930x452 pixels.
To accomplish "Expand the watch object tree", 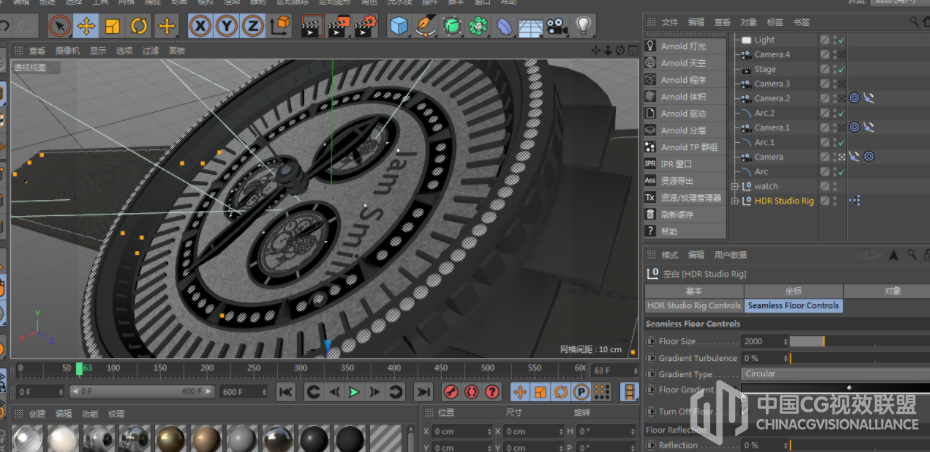I will point(735,186).
